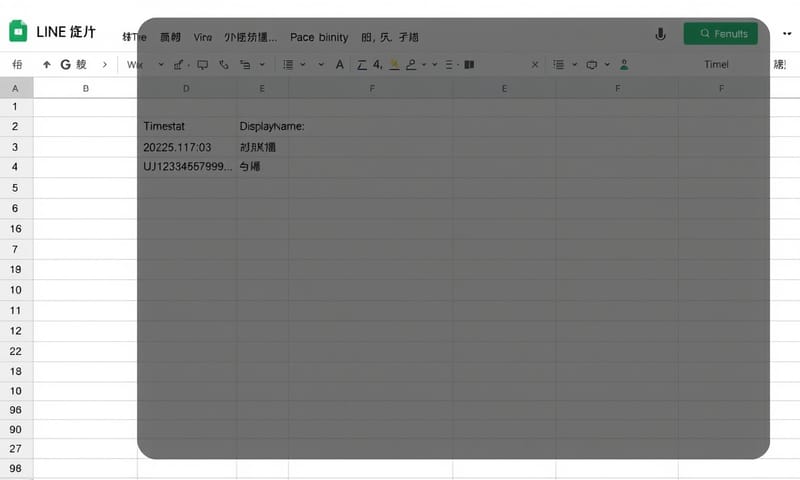Select row header 7
The image size is (800, 480).
point(15,249)
